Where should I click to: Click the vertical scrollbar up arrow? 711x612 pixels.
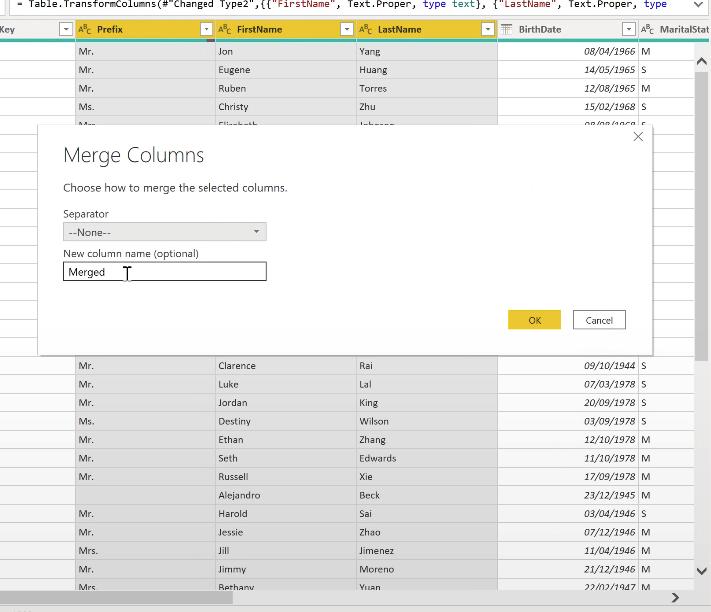coord(701,62)
